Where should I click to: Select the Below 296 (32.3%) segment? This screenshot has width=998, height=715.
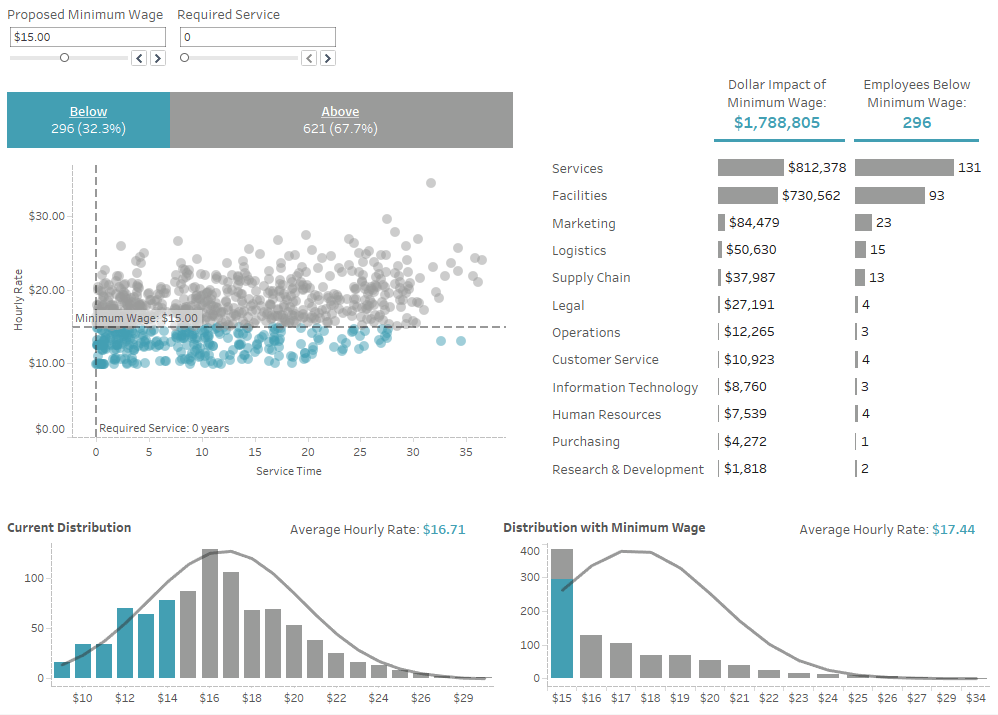[88, 120]
